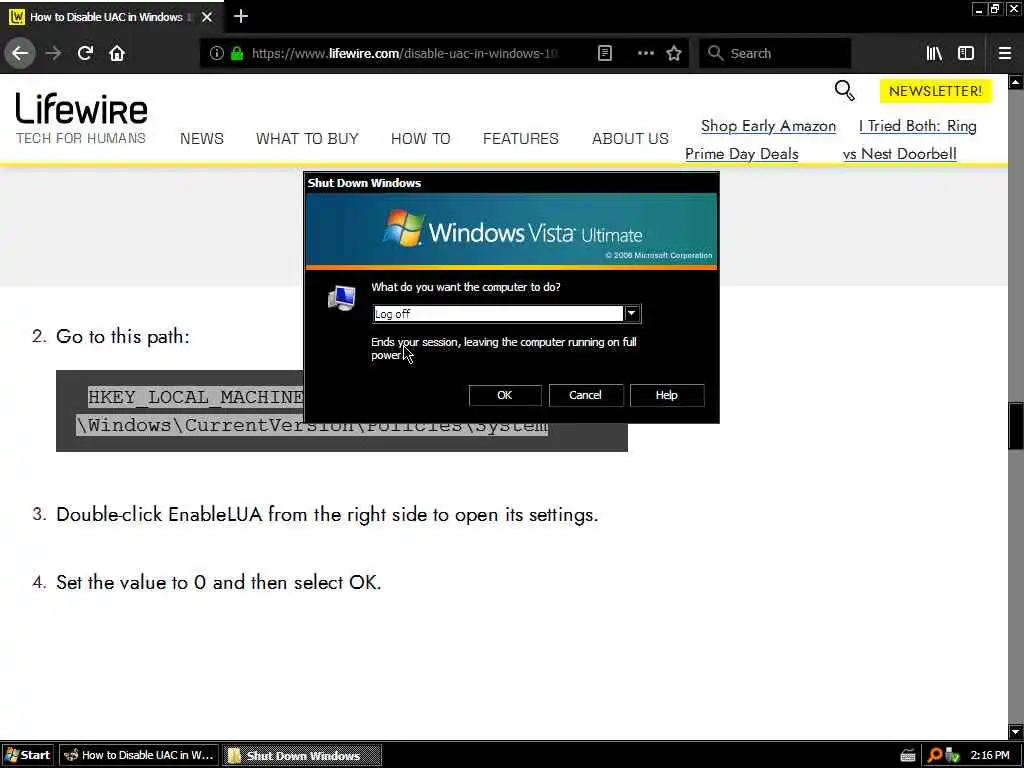This screenshot has width=1024, height=768.
Task: Toggle reader view icon in address bar
Action: point(605,54)
